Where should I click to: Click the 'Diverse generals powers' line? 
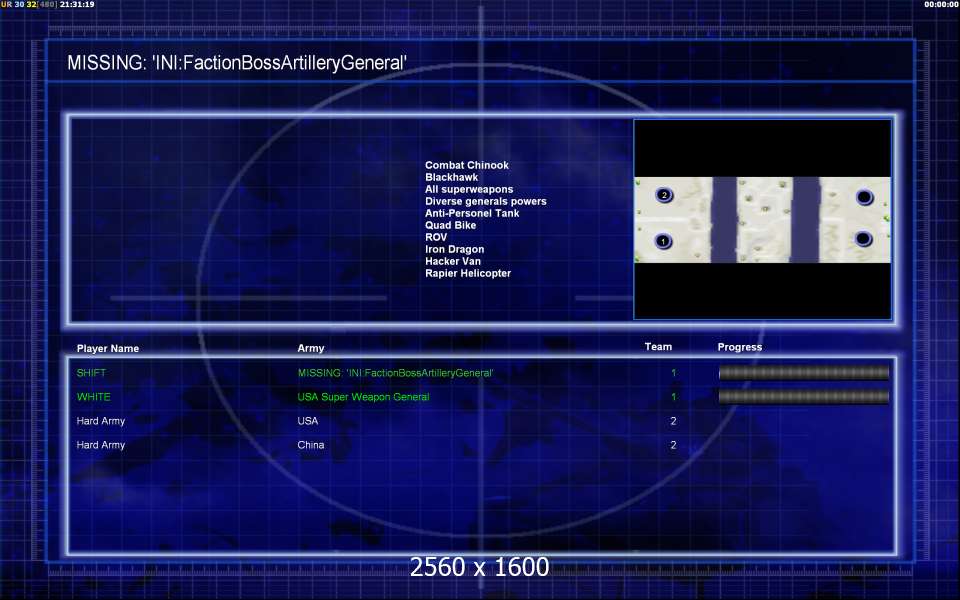coord(486,201)
